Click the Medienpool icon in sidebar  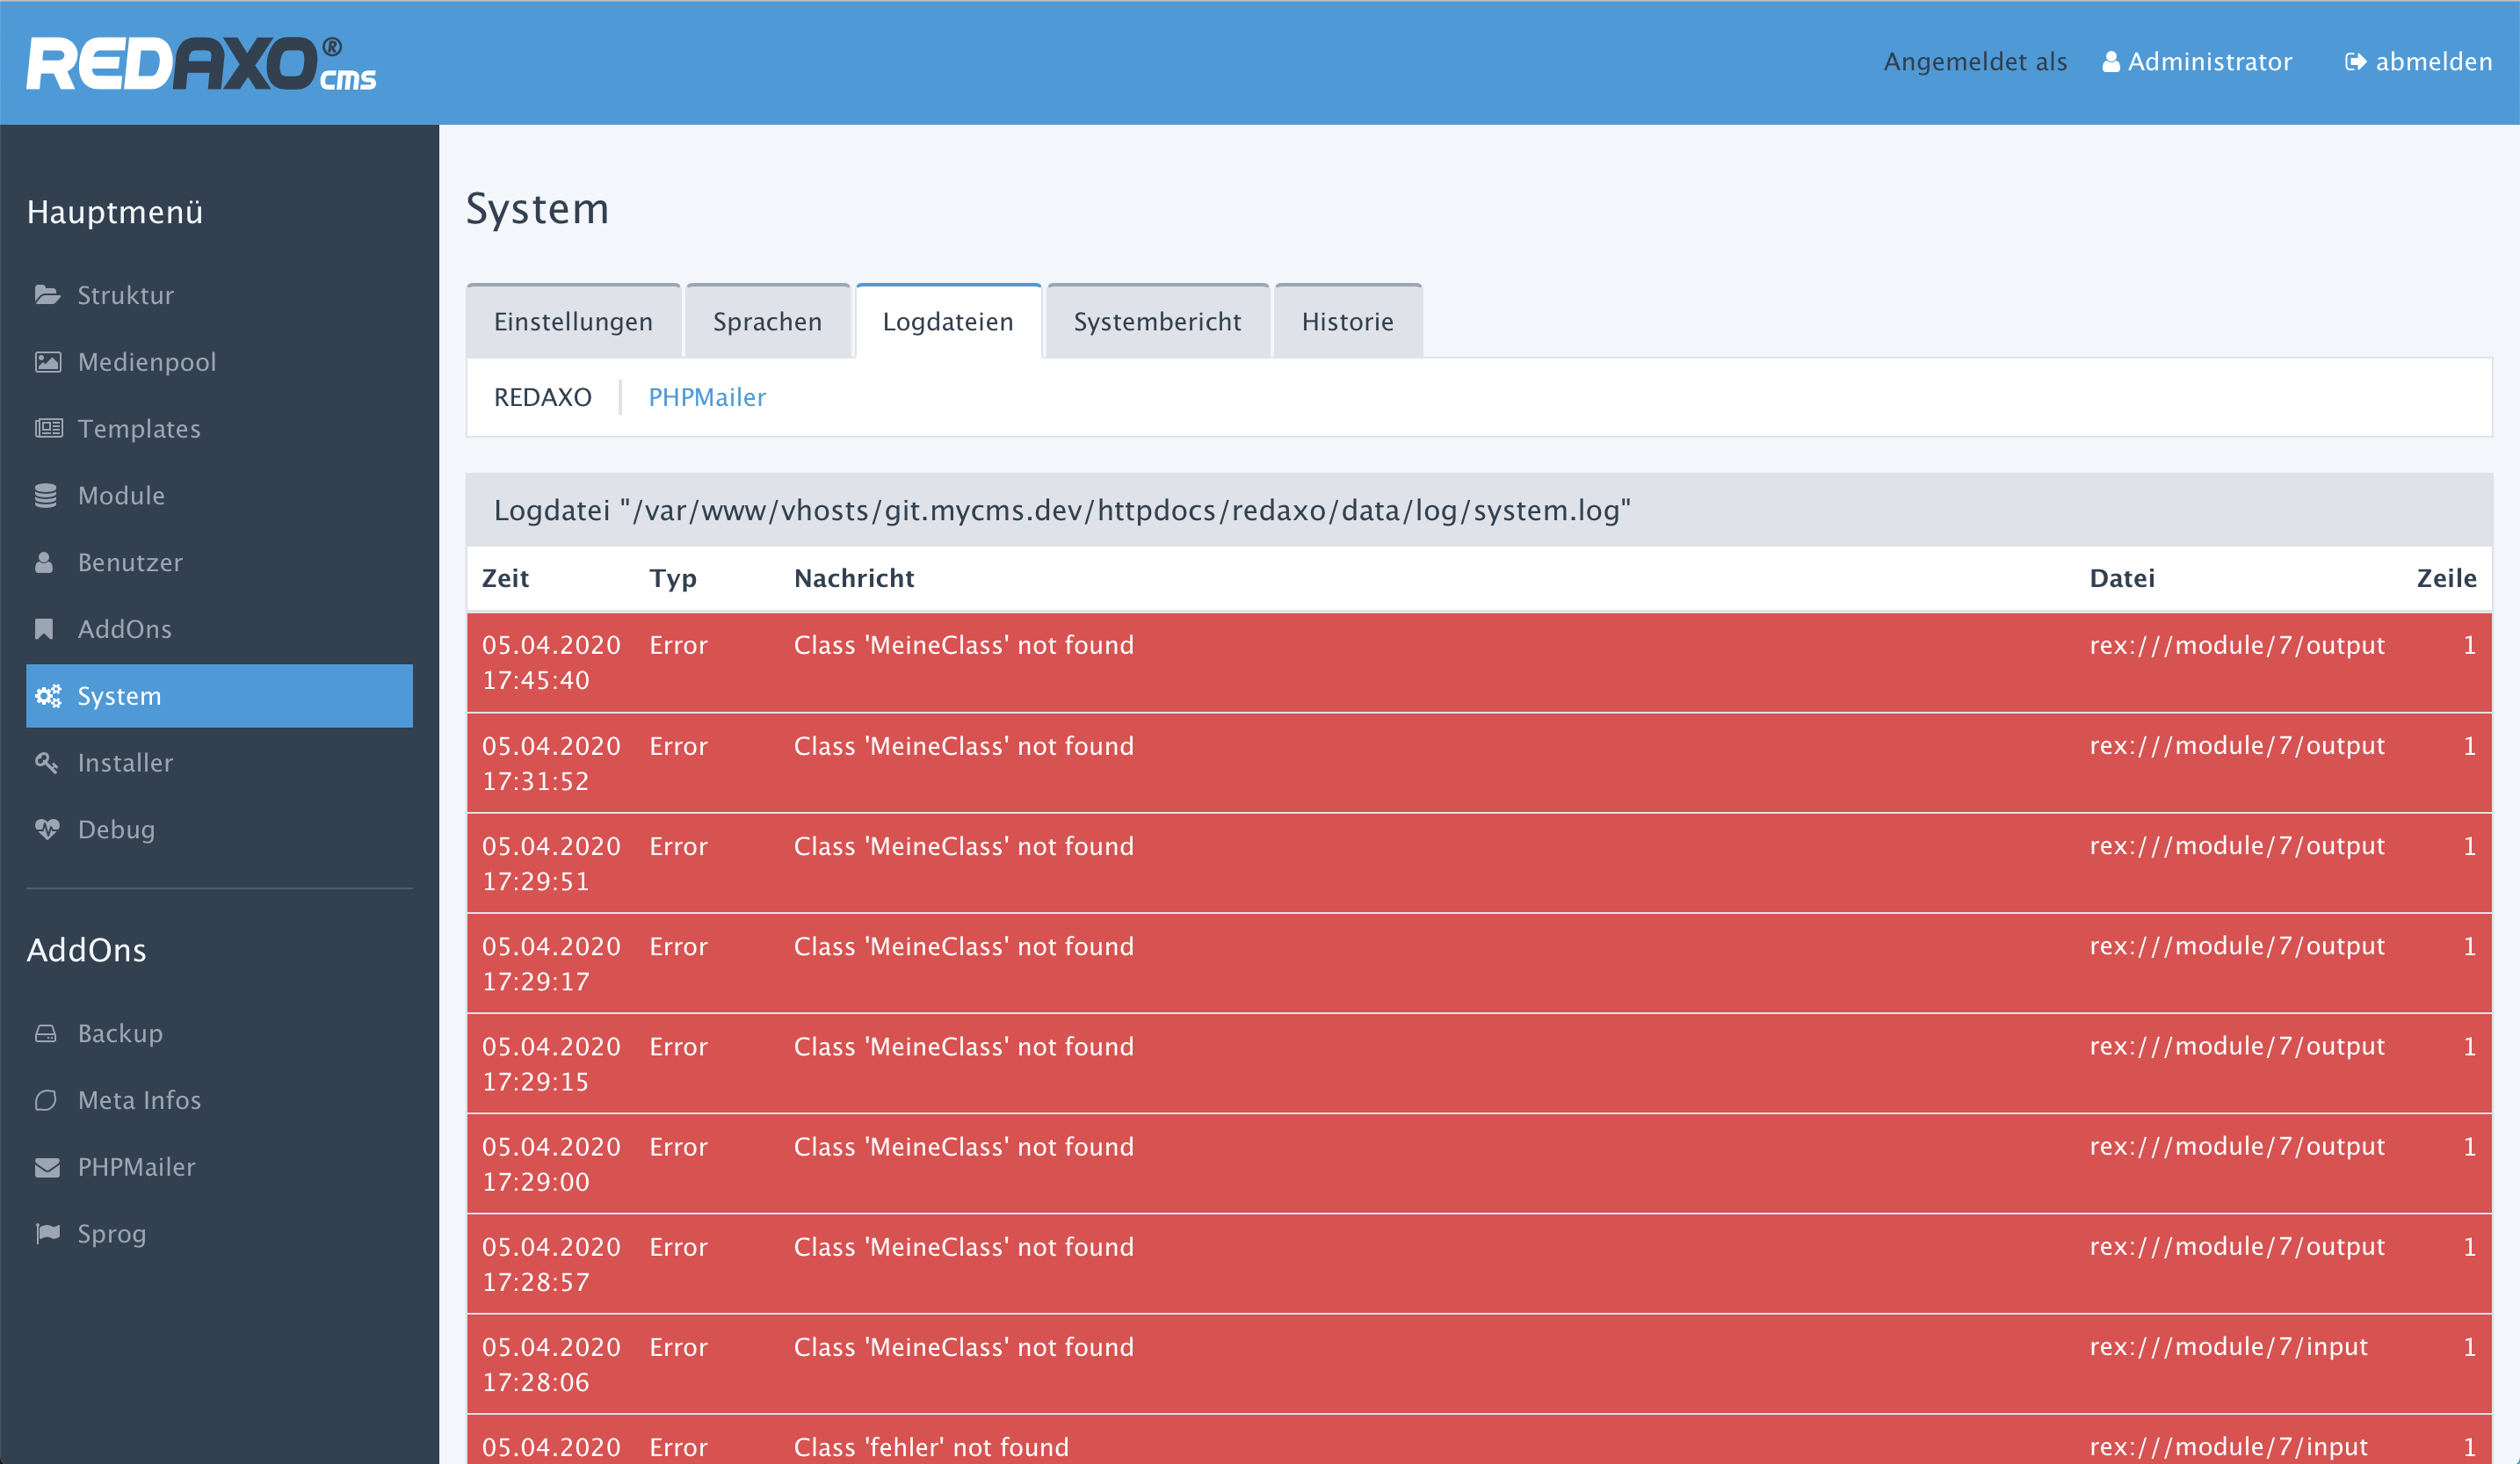(x=47, y=361)
